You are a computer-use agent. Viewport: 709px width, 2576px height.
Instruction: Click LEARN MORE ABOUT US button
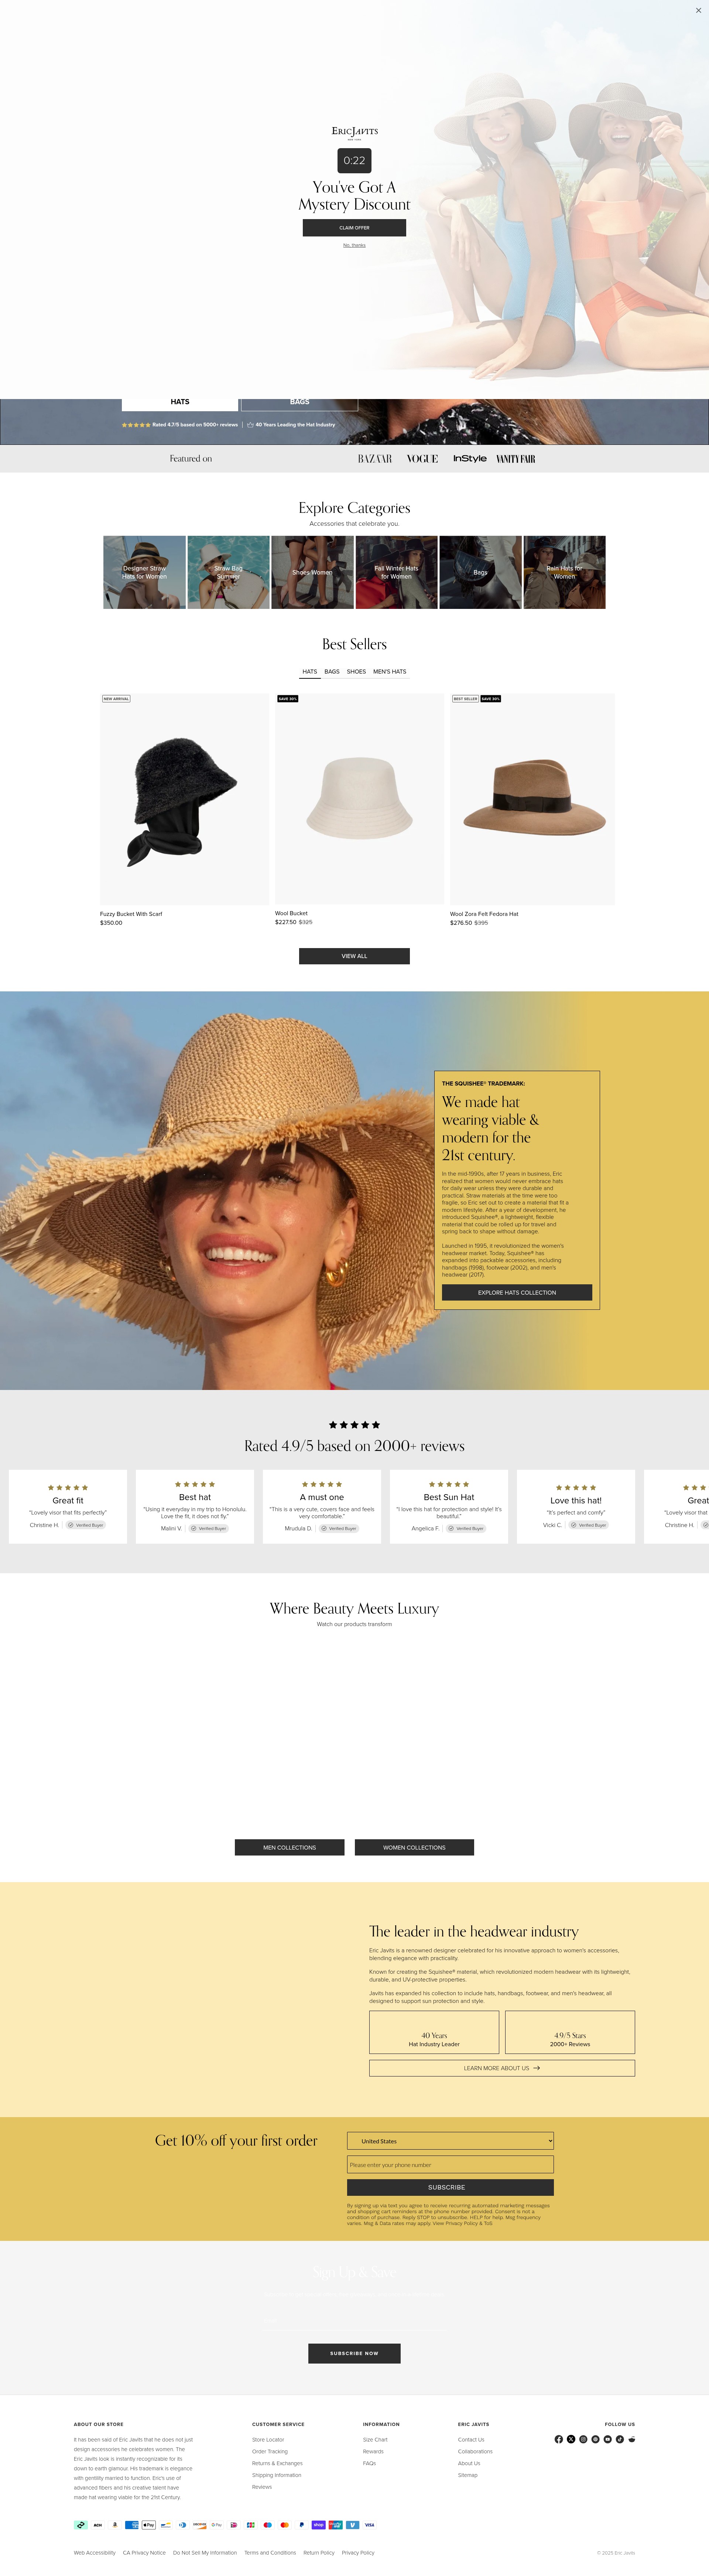(502, 2068)
